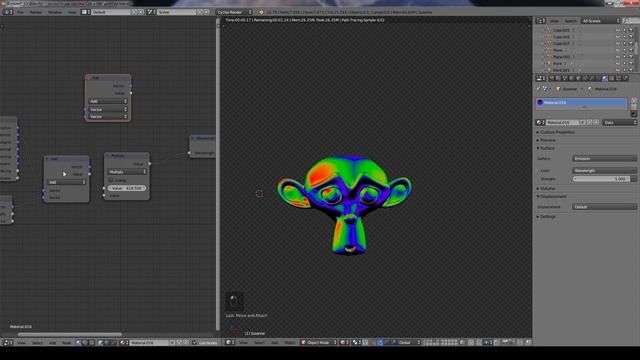Toggle visibility eye for Cube.015
The height and width of the screenshot is (360, 640).
pyautogui.click(x=618, y=30)
